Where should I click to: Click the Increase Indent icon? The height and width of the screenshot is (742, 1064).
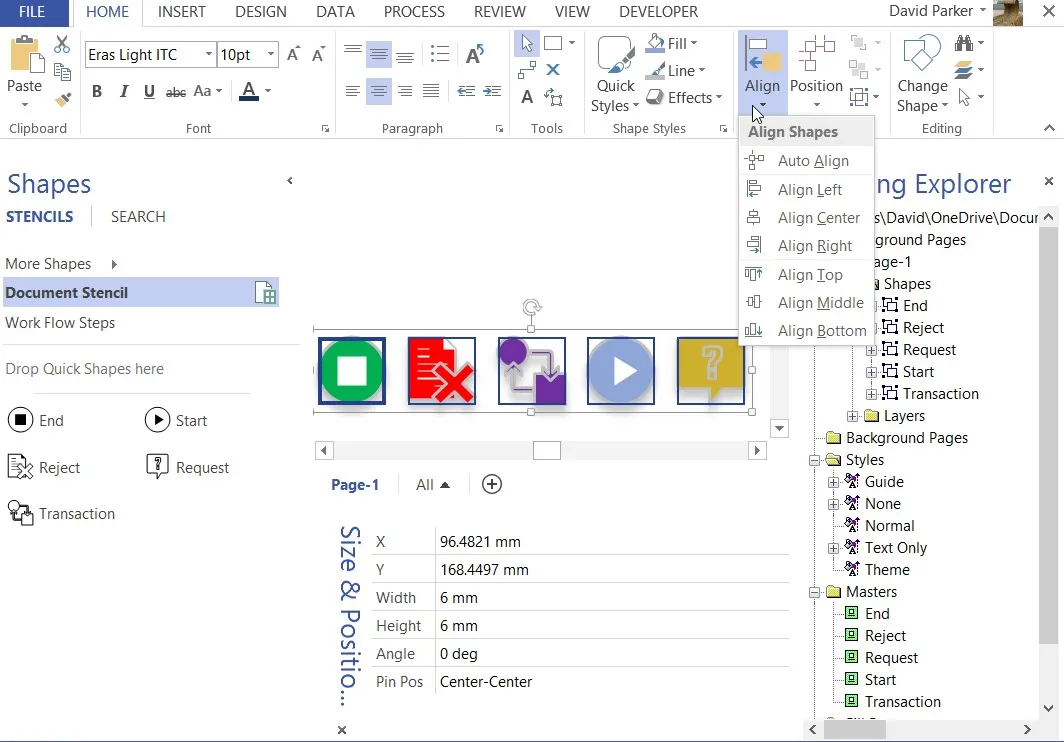[x=492, y=91]
